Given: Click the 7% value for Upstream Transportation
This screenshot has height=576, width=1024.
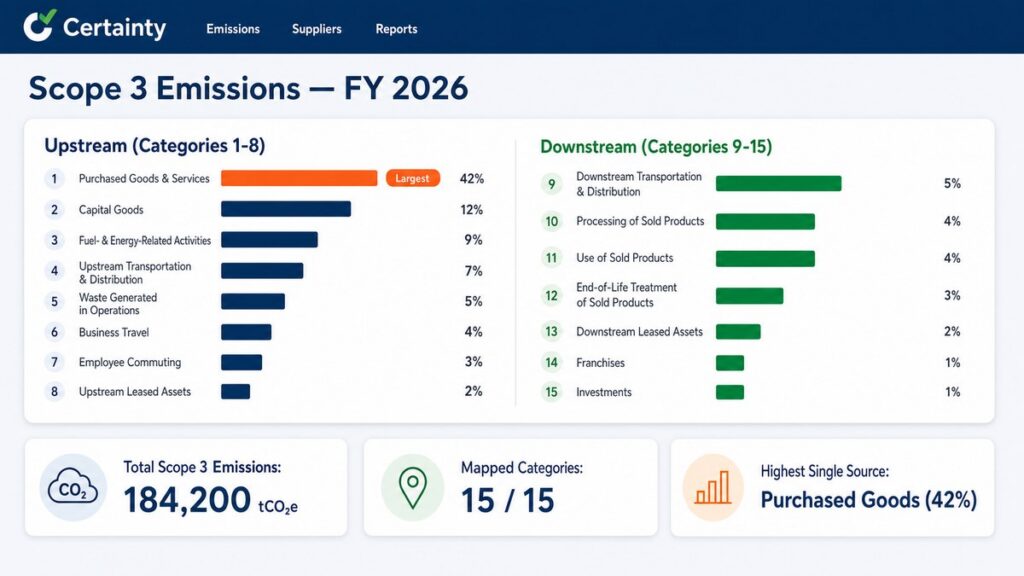Looking at the screenshot, I should tap(473, 270).
